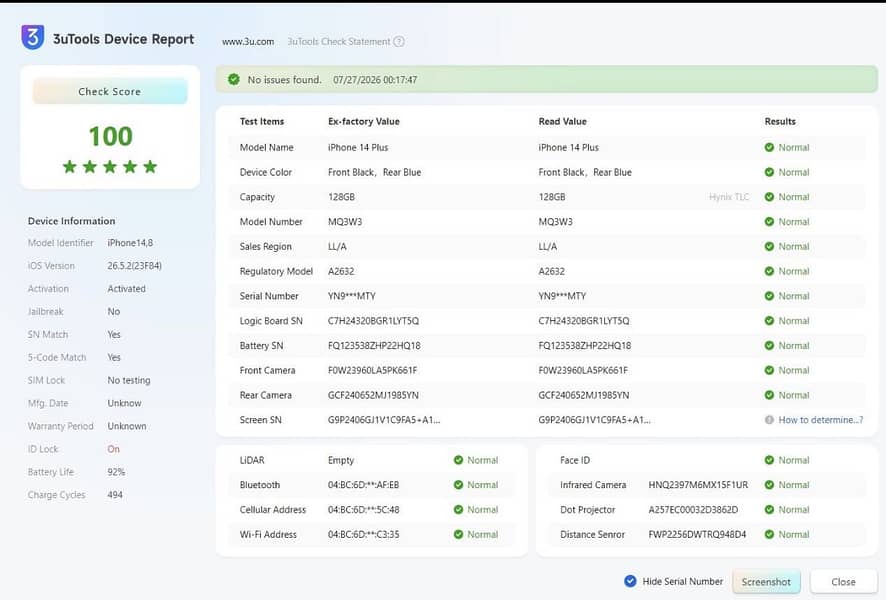This screenshot has width=886, height=600.
Task: Click the Normal status icon for Logic Board SN
Action: (769, 321)
